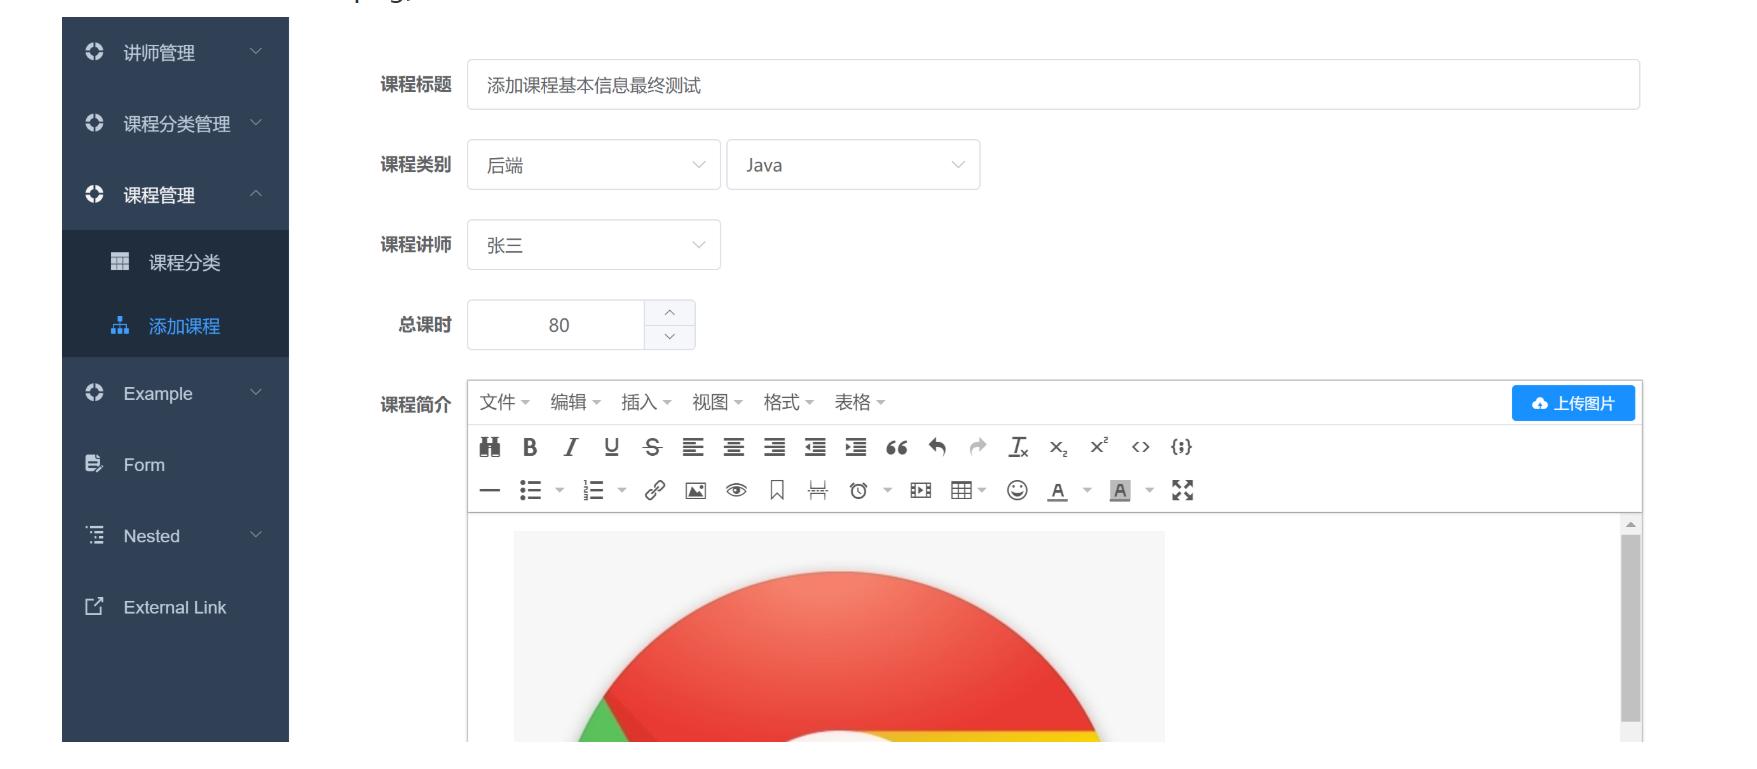The width and height of the screenshot is (1757, 769).
Task: Insert media video
Action: point(920,490)
